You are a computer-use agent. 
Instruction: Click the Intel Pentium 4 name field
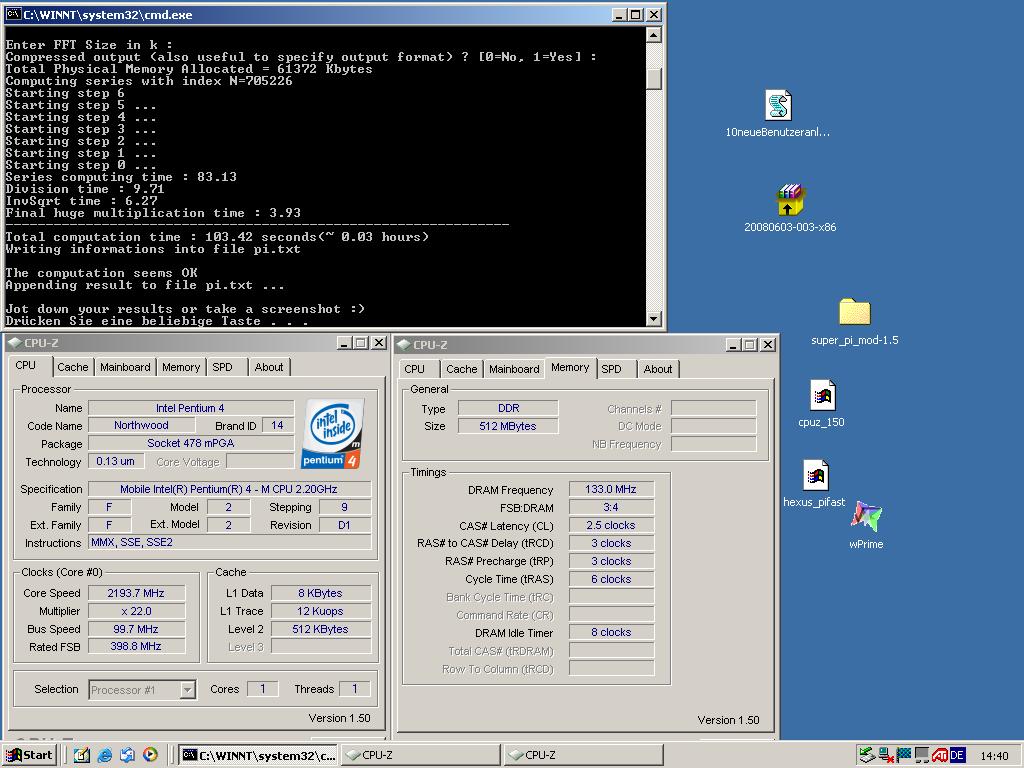coord(191,408)
